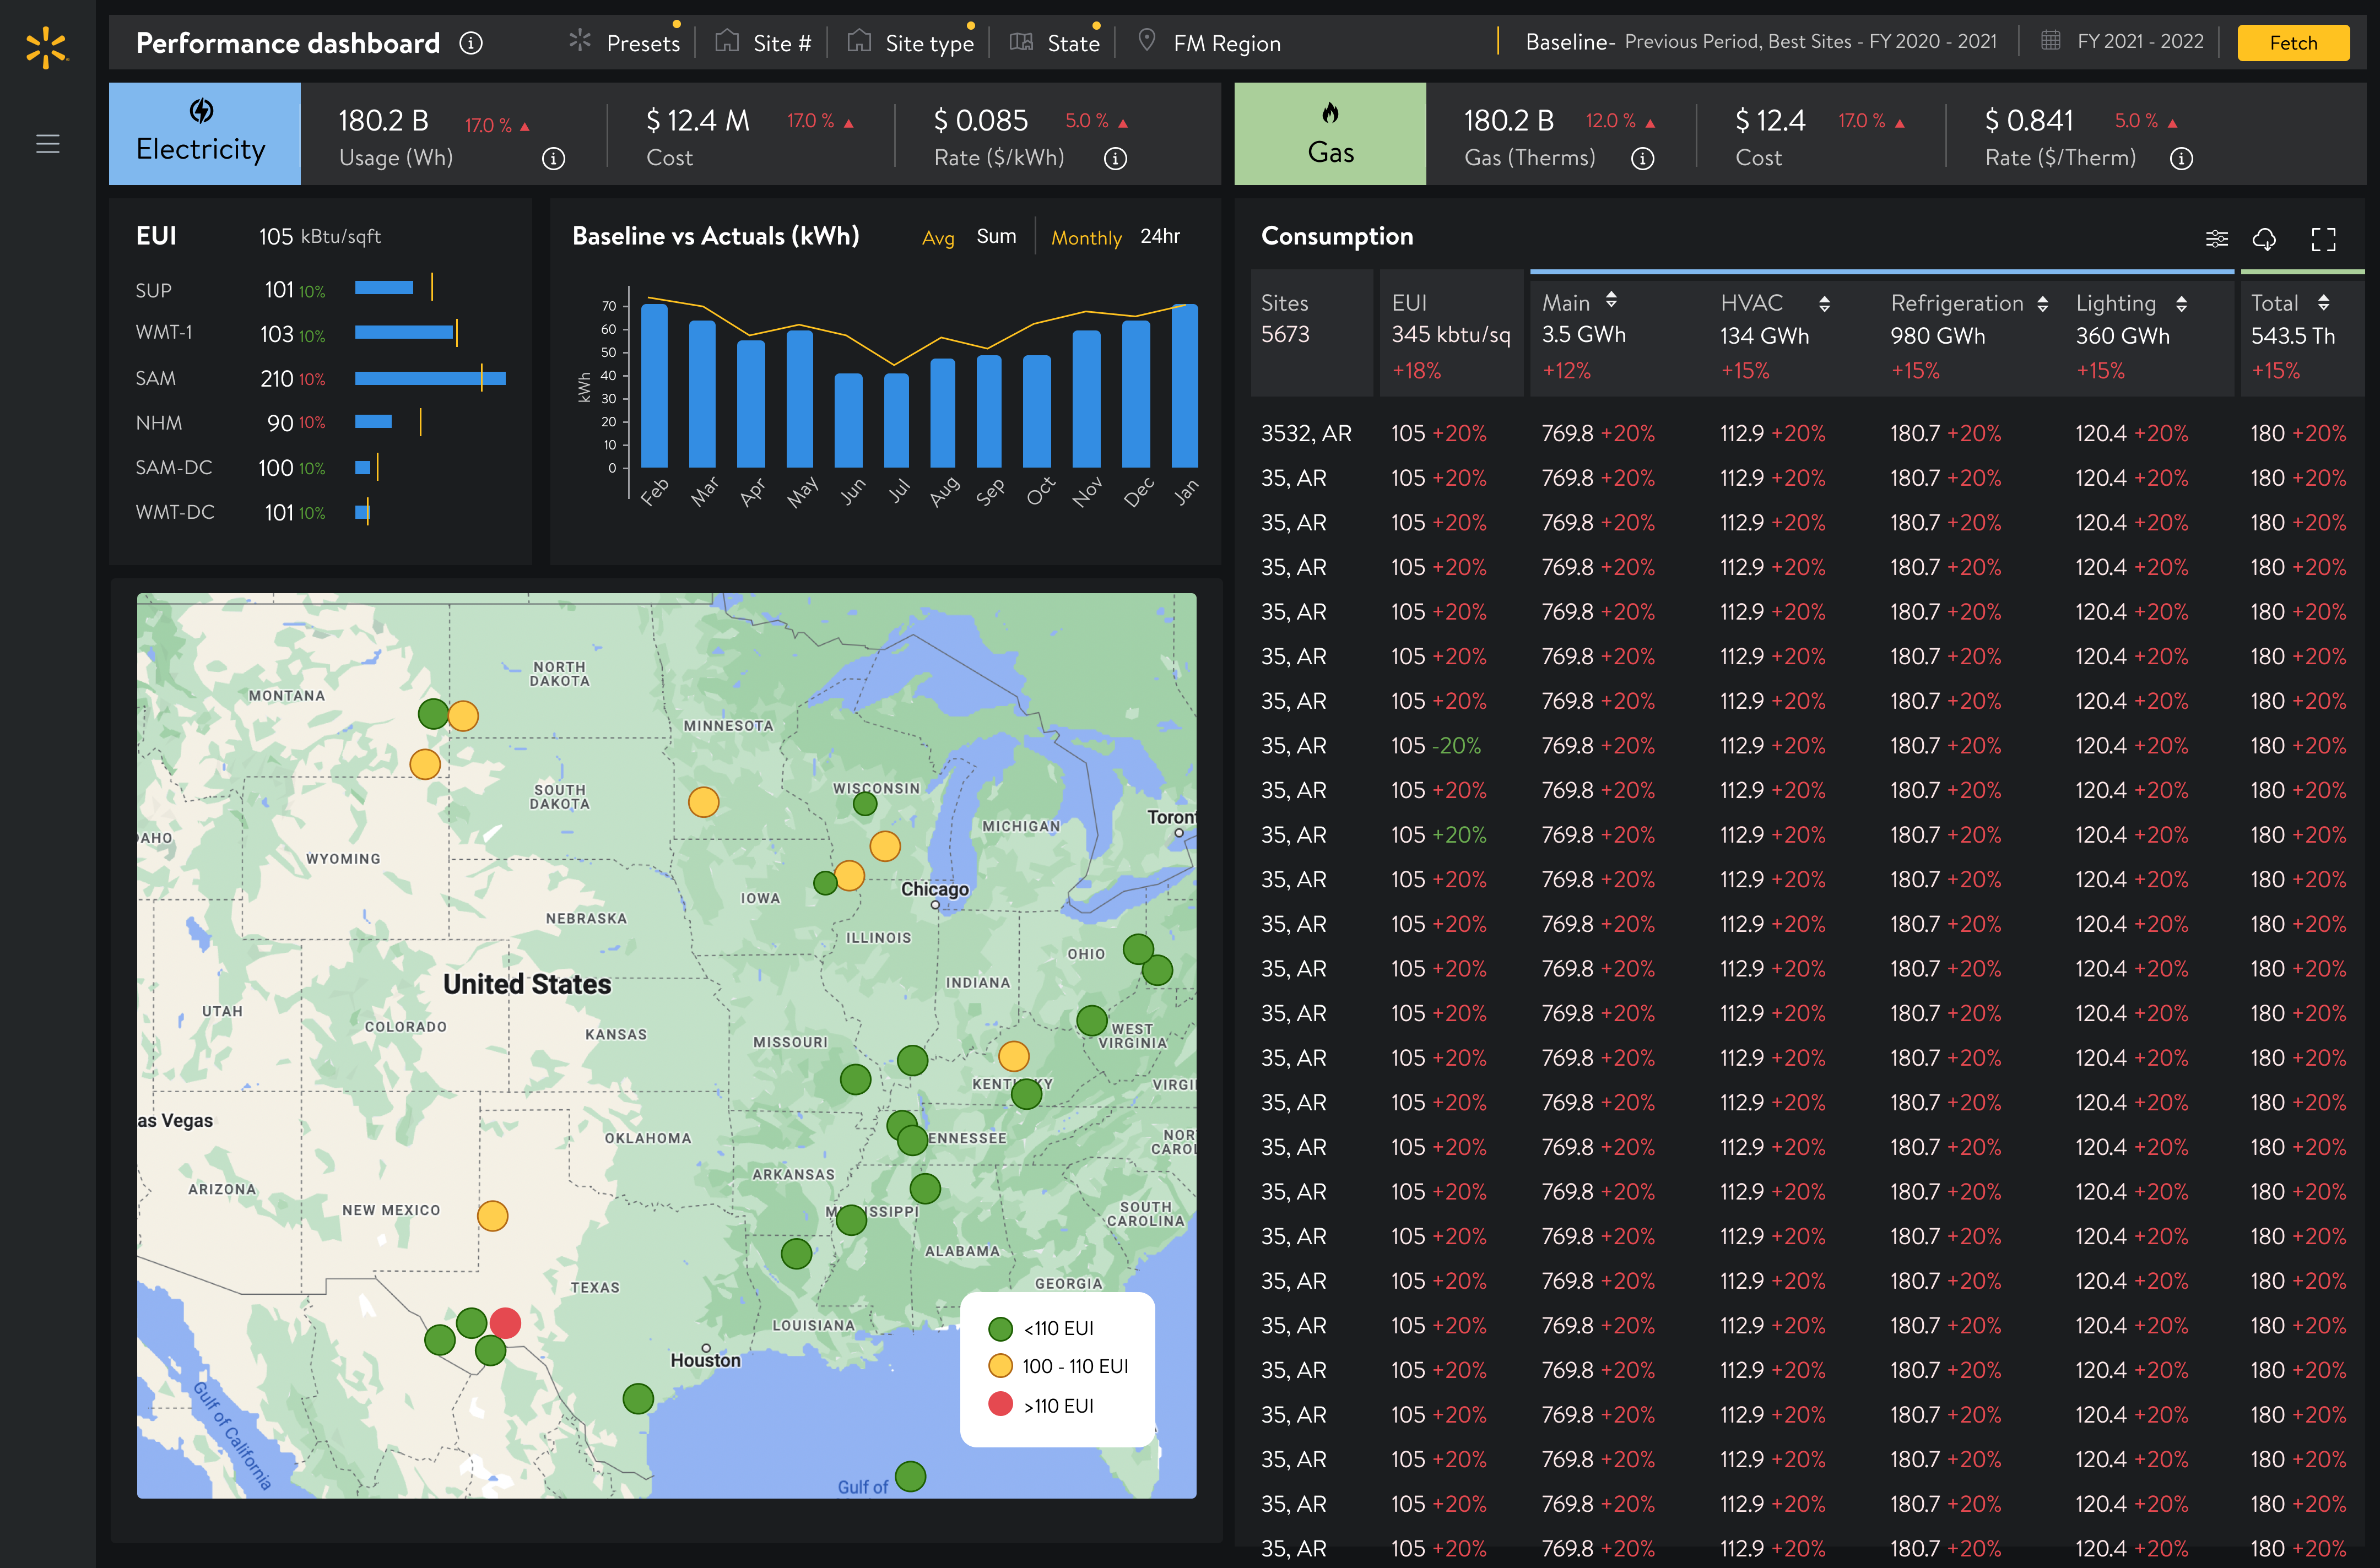Click the Presets sparkle icon

coord(580,41)
